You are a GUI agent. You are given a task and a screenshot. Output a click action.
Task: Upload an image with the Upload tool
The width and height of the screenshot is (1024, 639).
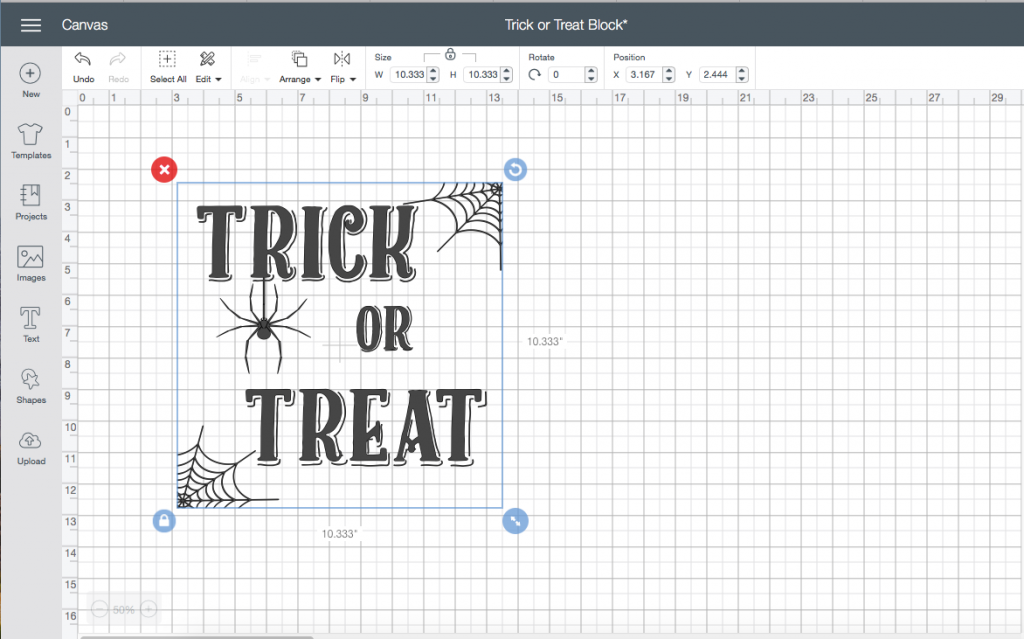click(x=30, y=447)
